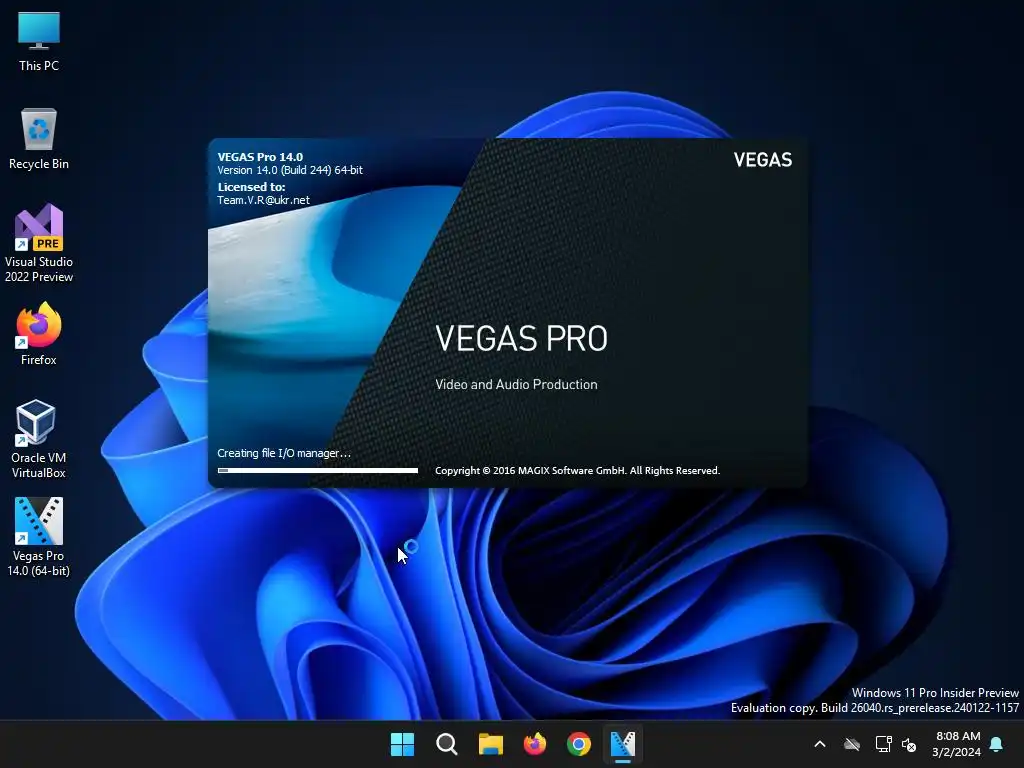Image resolution: width=1024 pixels, height=768 pixels.
Task: Click "Version 14.0 (Build 244) 64-bit" text
Action: [290, 170]
